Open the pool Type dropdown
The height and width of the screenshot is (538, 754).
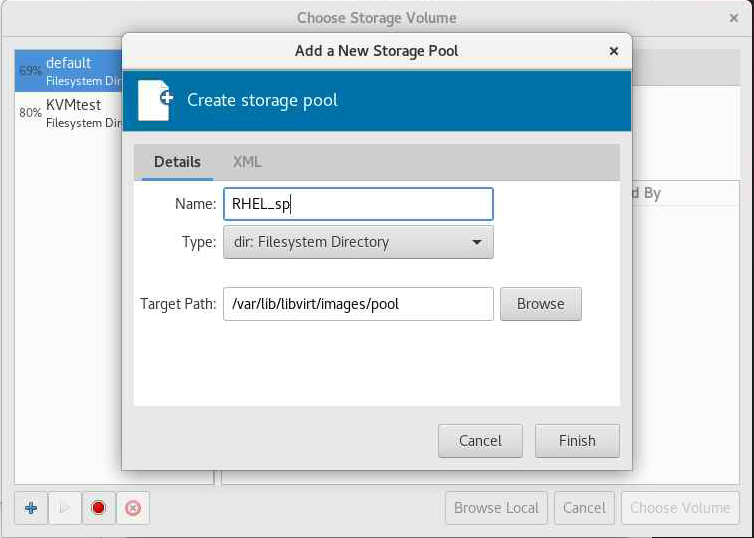click(x=358, y=242)
